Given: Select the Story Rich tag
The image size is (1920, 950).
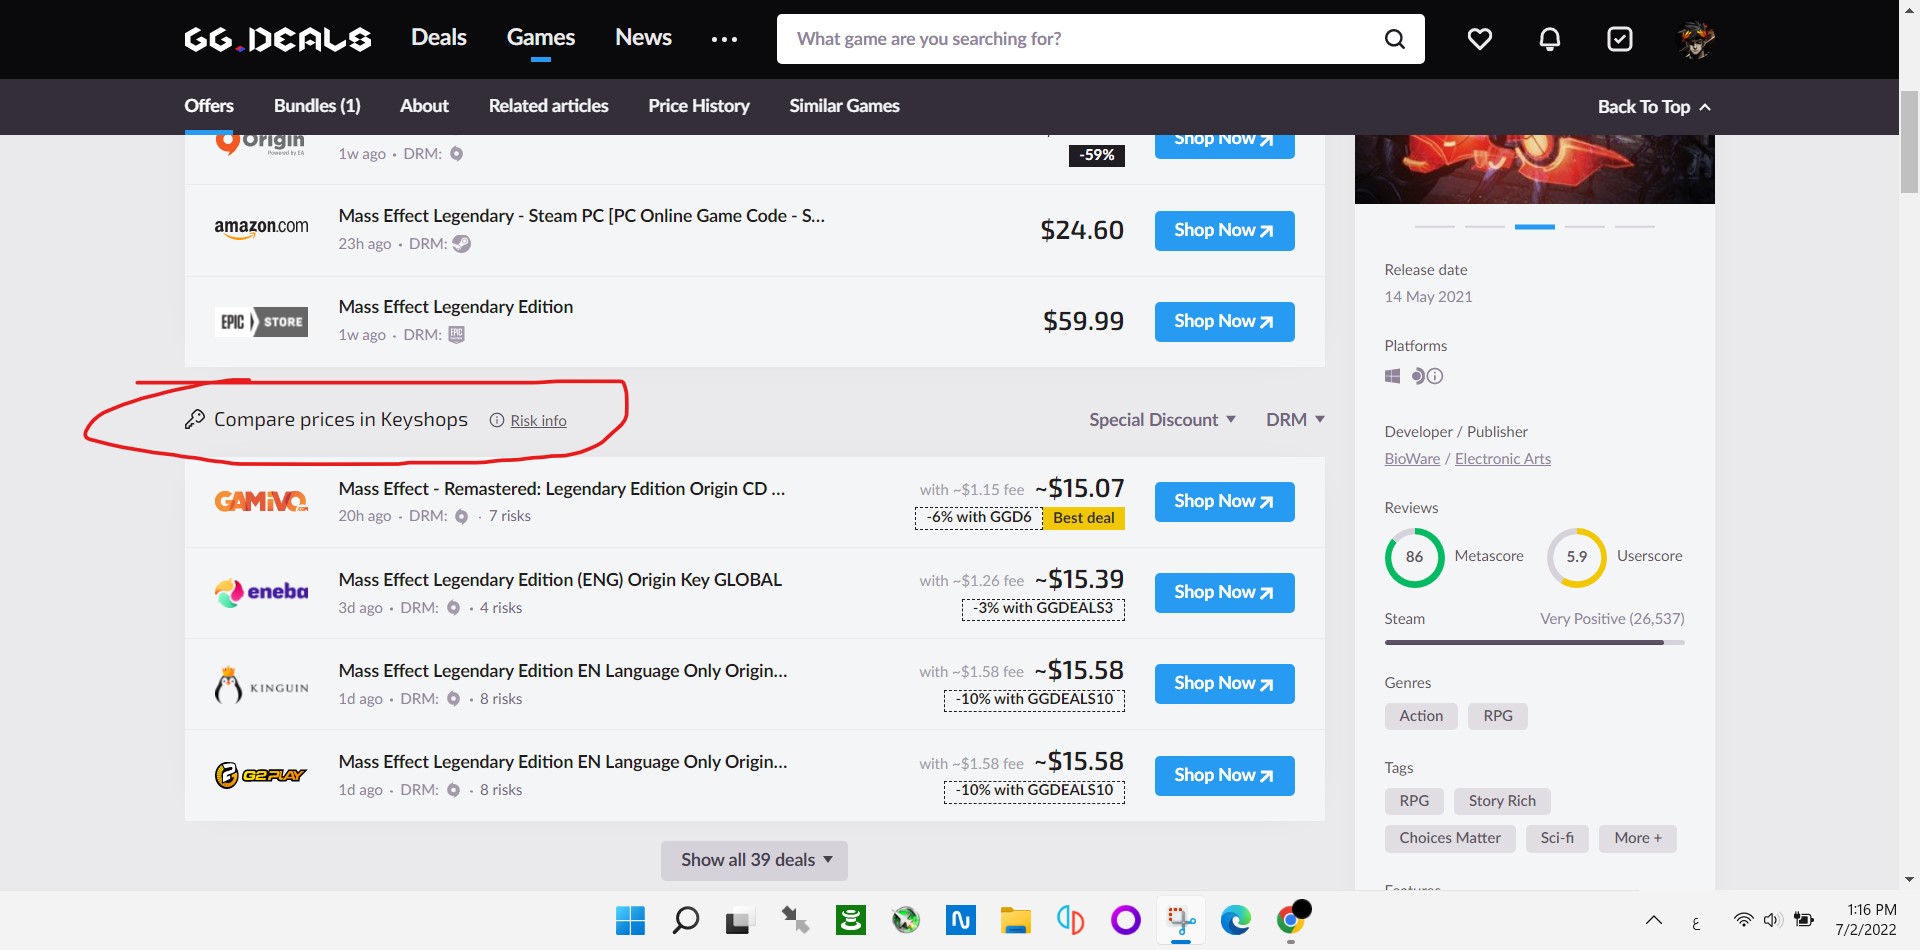Looking at the screenshot, I should [x=1502, y=801].
